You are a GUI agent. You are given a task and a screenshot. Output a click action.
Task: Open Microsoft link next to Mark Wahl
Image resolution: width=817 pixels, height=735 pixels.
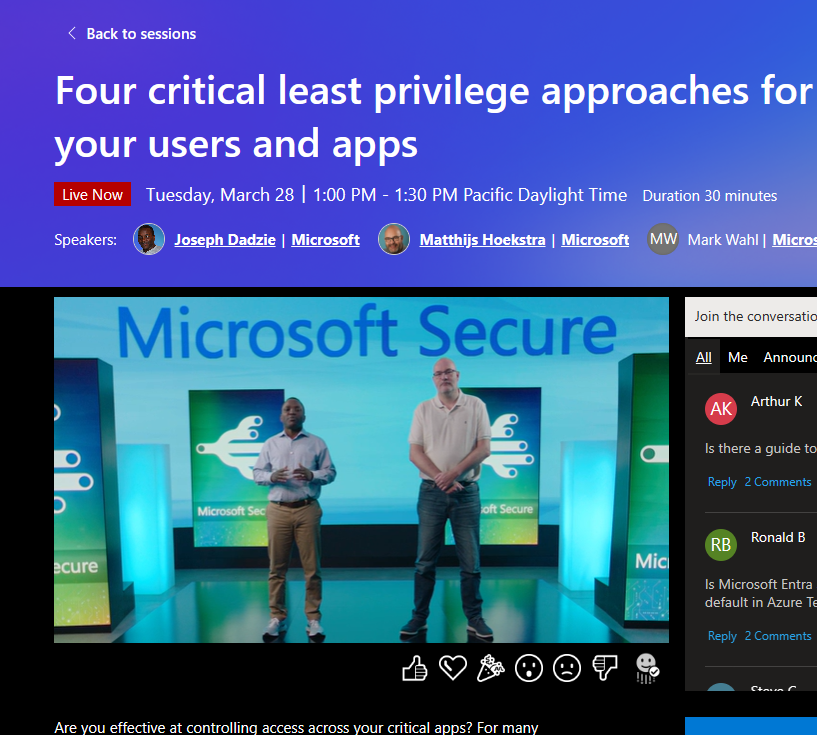tap(794, 240)
